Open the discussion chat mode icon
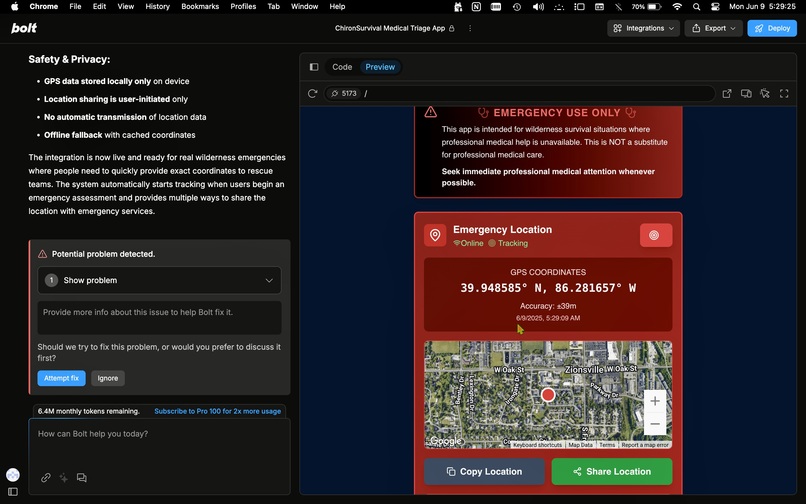This screenshot has height=504, width=806. point(81,477)
